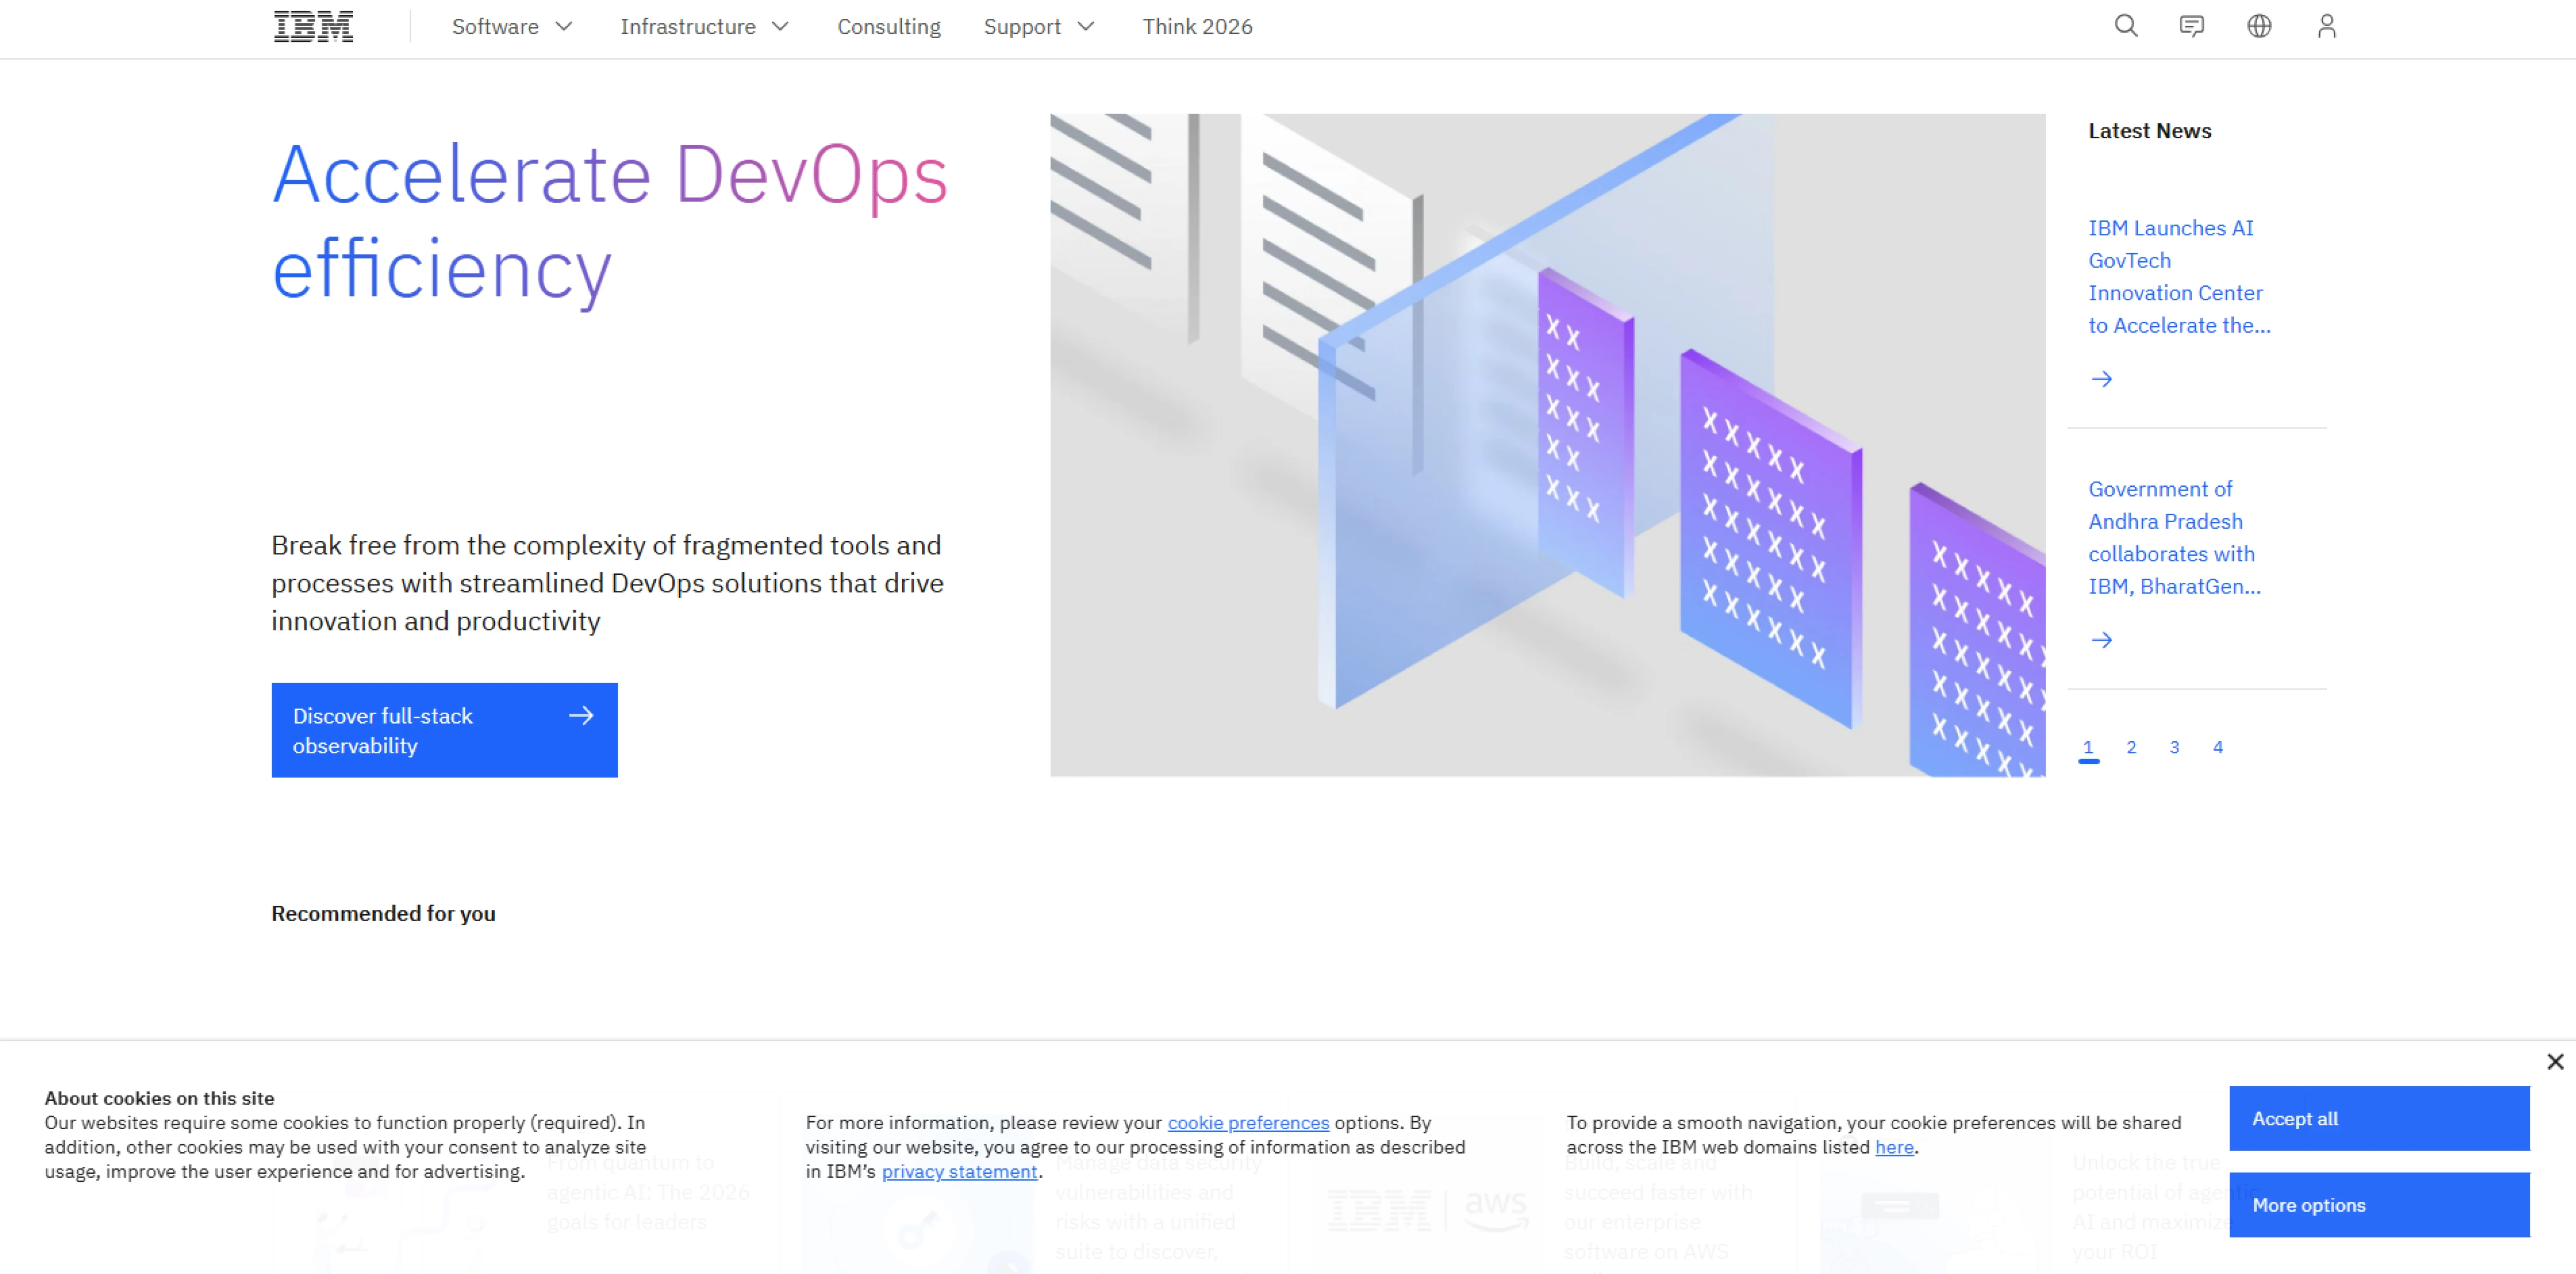This screenshot has width=2576, height=1274.
Task: Open the chat contact icon
Action: (x=2191, y=26)
